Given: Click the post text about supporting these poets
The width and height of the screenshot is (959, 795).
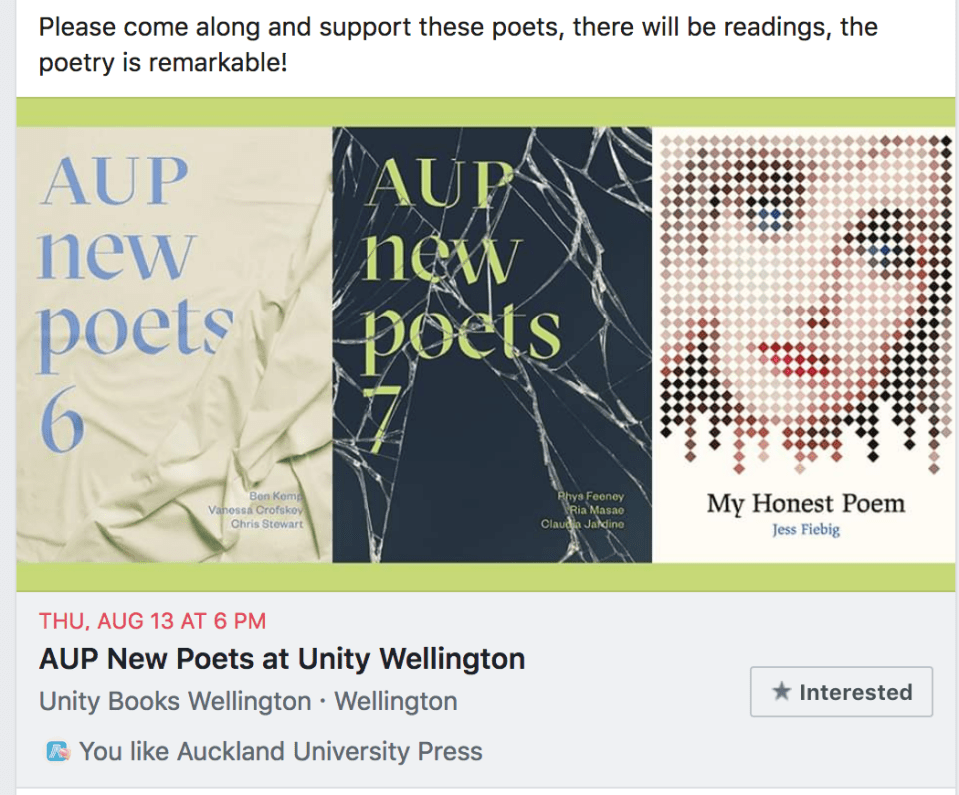Looking at the screenshot, I should 458,45.
